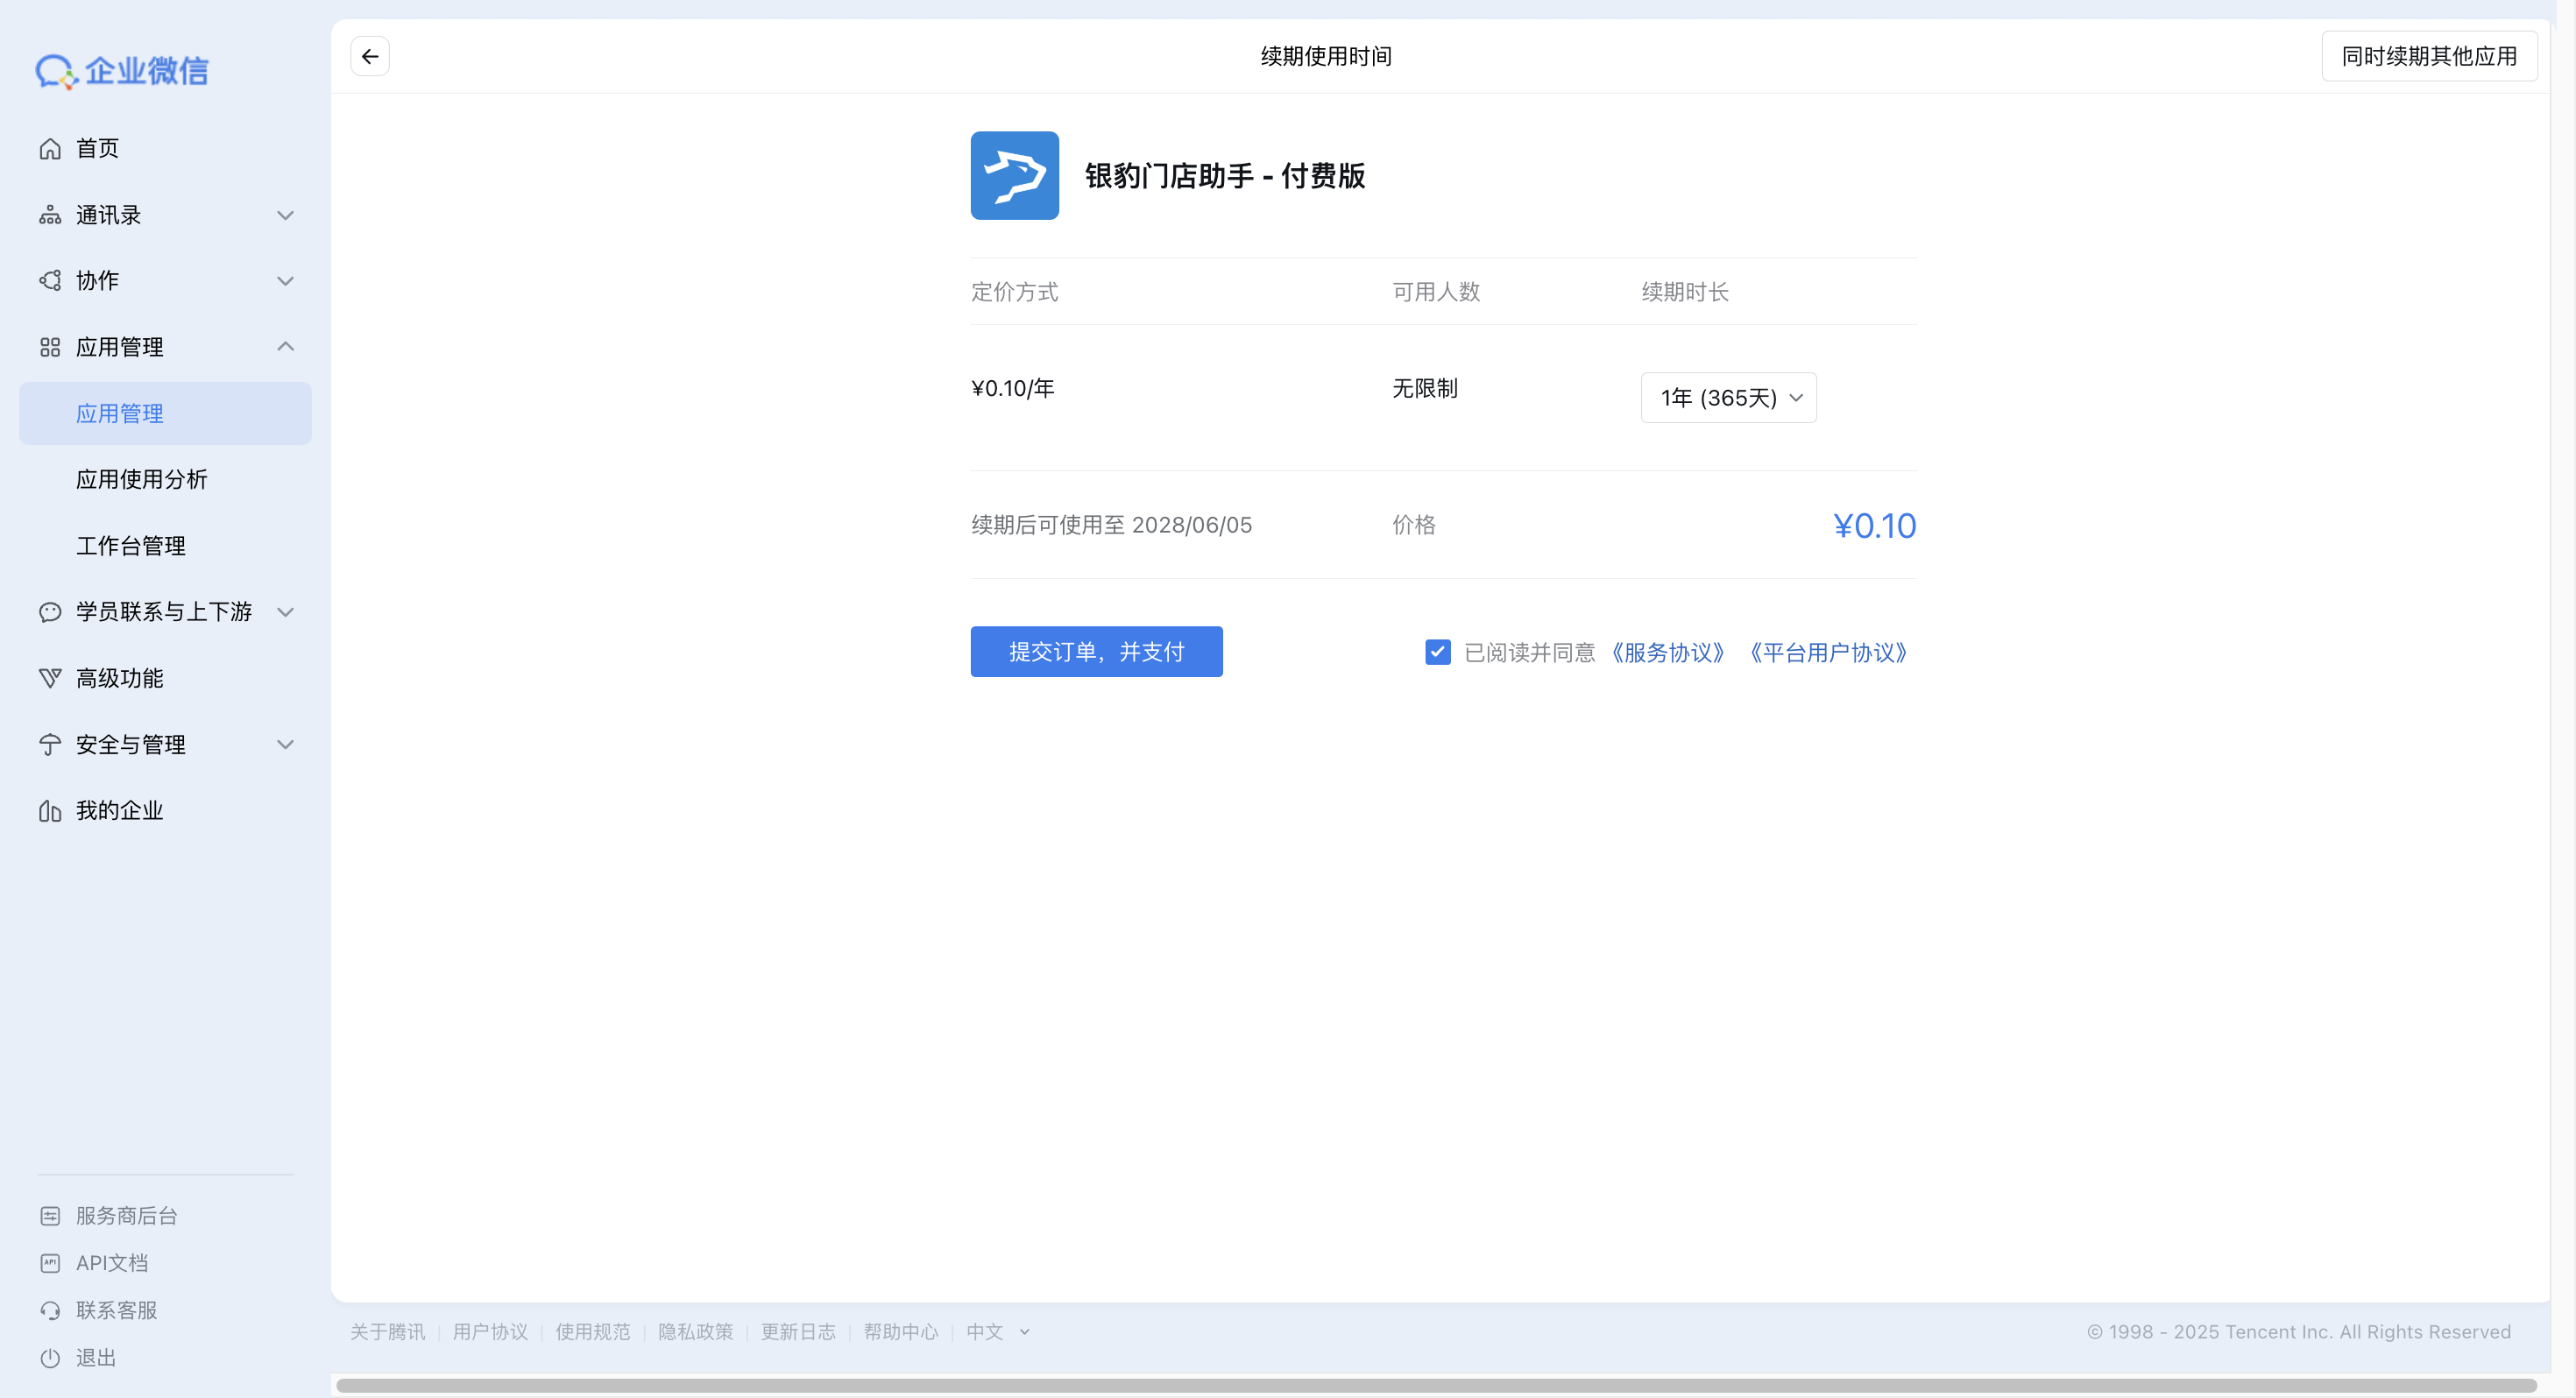The height and width of the screenshot is (1398, 2576).
Task: Click the 银豹门店助手 - 付费版 title
Action: pos(1225,176)
